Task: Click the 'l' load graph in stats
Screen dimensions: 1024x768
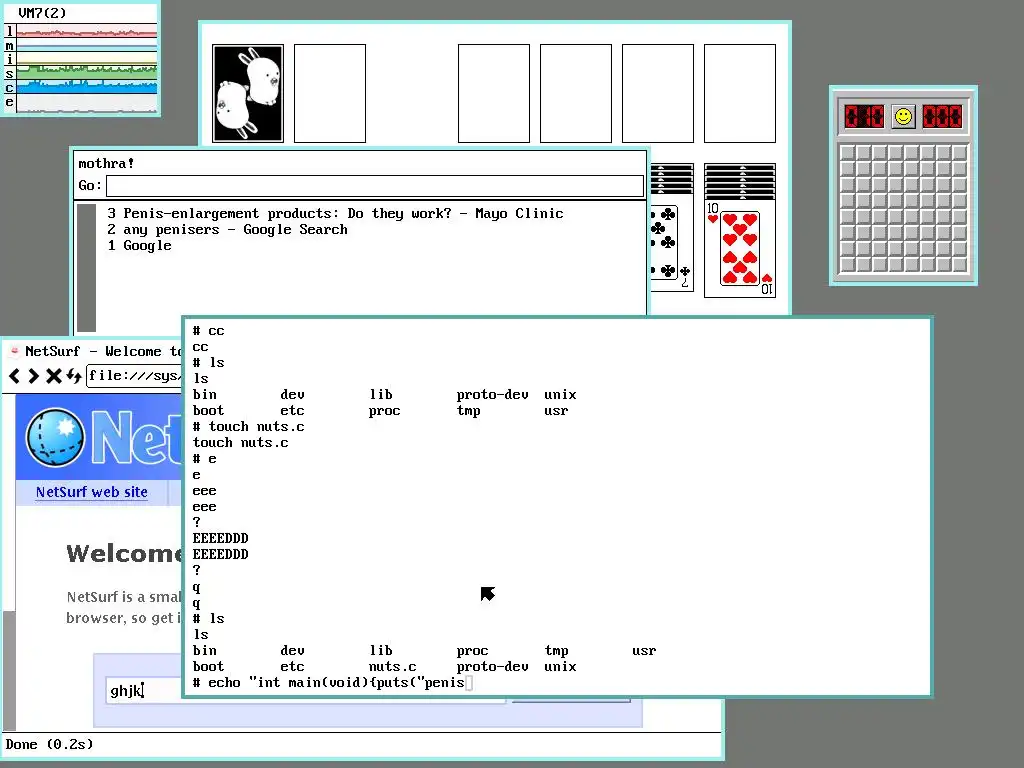Action: [x=86, y=31]
